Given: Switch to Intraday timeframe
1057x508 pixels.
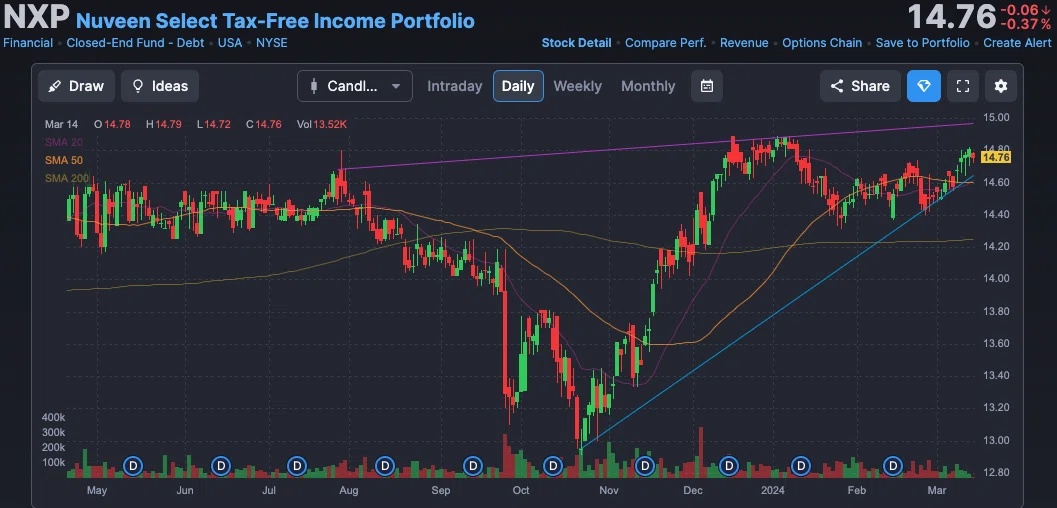Looking at the screenshot, I should tap(454, 86).
